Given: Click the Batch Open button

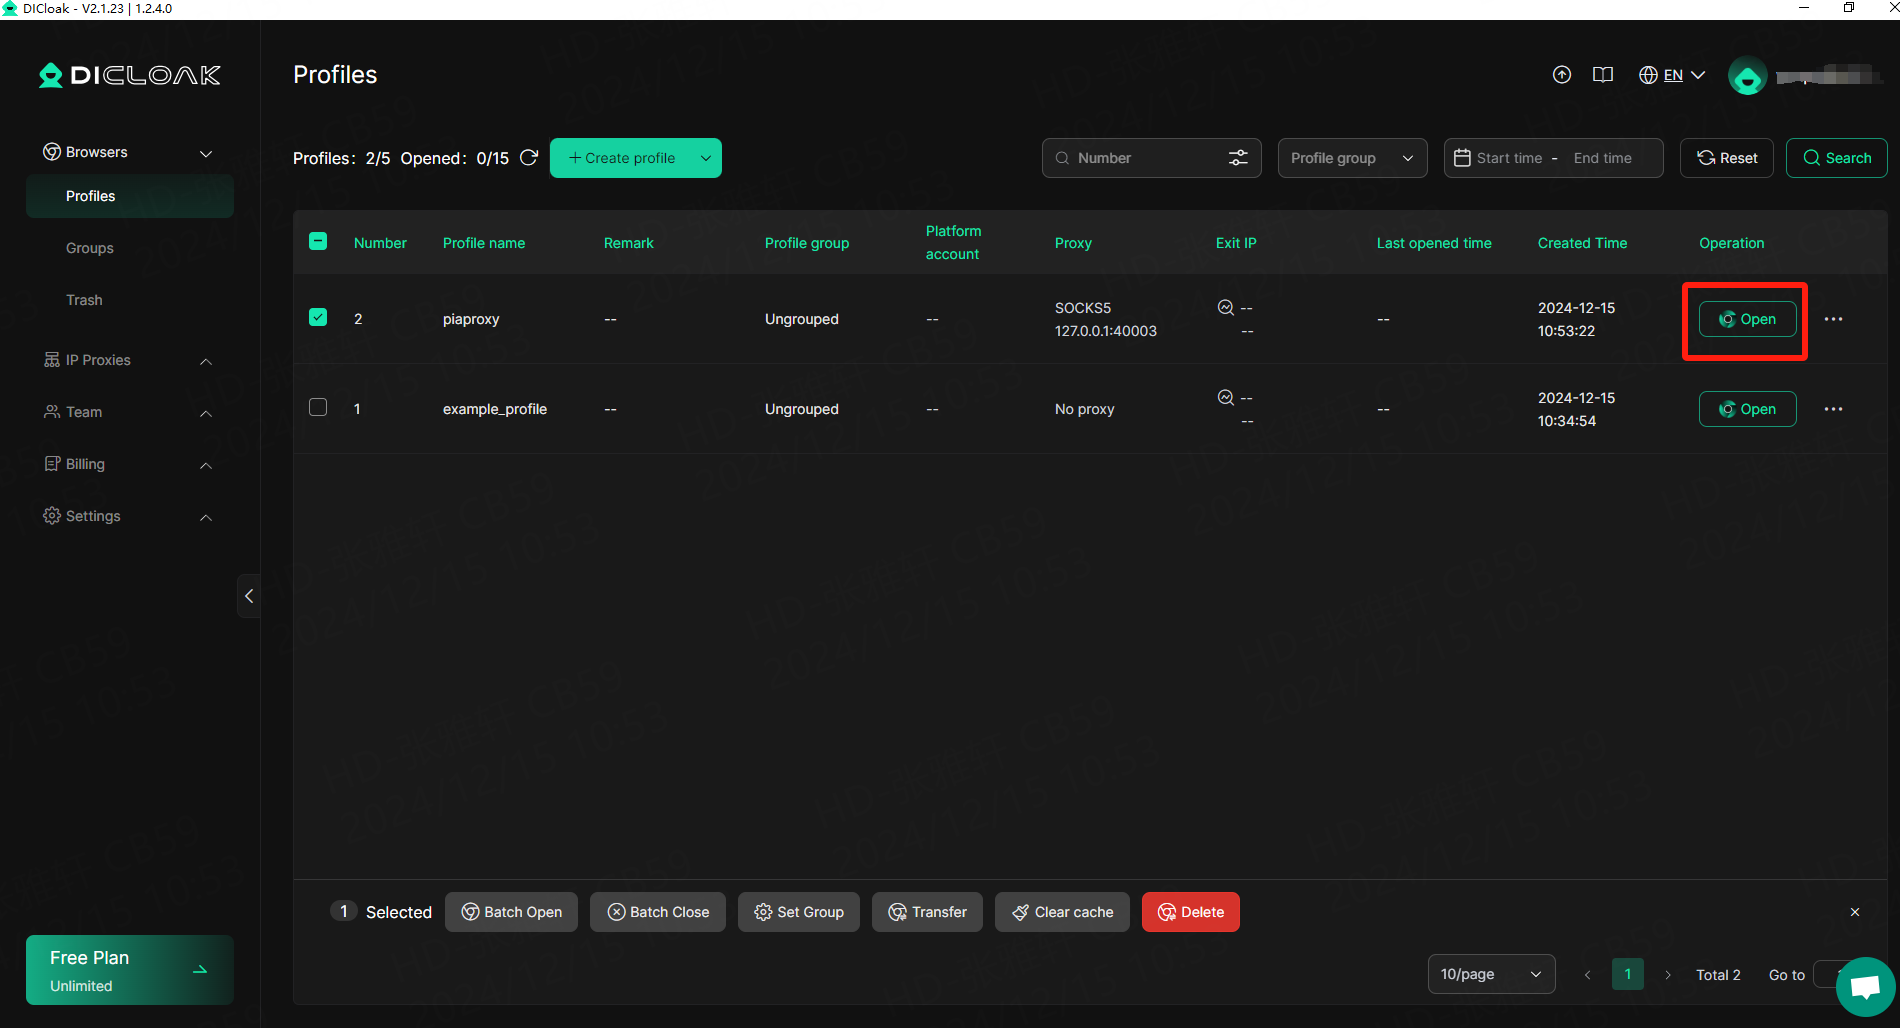Looking at the screenshot, I should tap(511, 912).
